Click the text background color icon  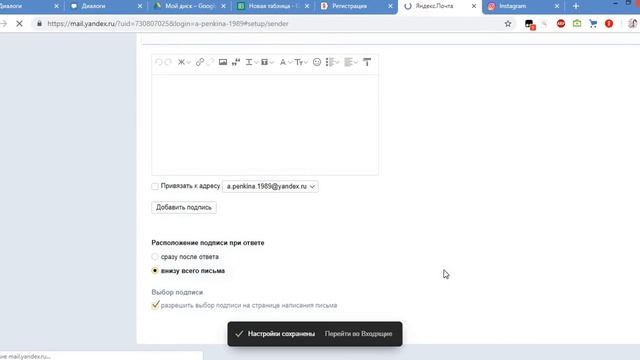[x=264, y=62]
